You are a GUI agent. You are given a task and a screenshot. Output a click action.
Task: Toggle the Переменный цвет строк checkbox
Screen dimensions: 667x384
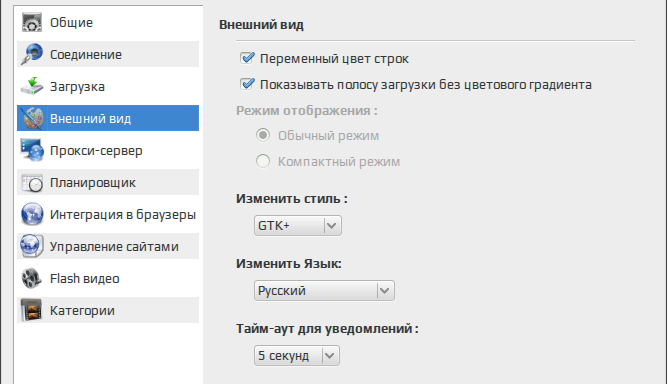(247, 58)
